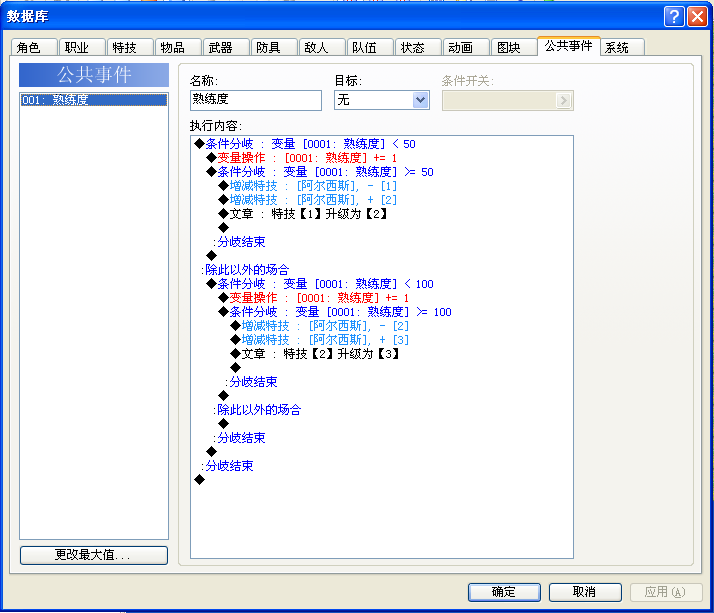Select the line 条件分歧 熟练度 >= 50
Viewport: 714px width, 613px height.
click(x=320, y=172)
